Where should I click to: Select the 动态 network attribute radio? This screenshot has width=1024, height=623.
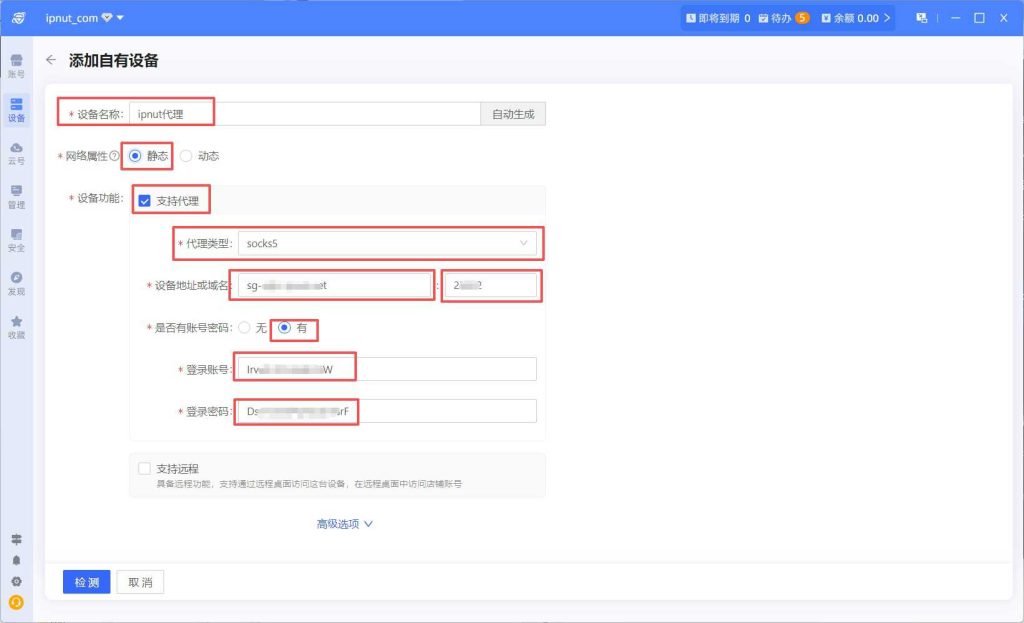pos(186,156)
